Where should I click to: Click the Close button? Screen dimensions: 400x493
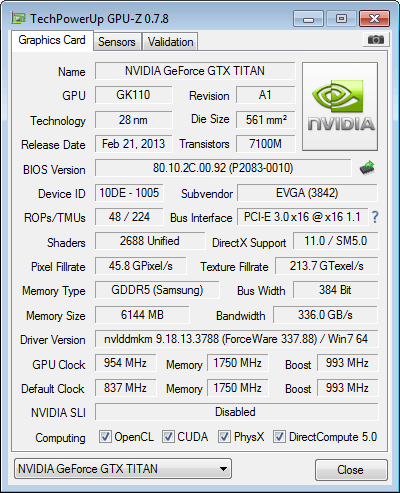click(x=351, y=470)
